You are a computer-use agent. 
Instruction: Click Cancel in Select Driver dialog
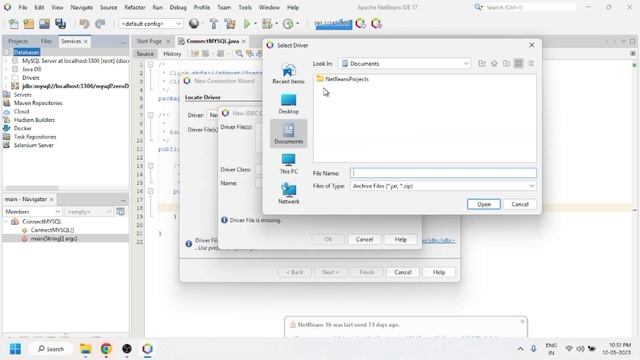pos(520,204)
